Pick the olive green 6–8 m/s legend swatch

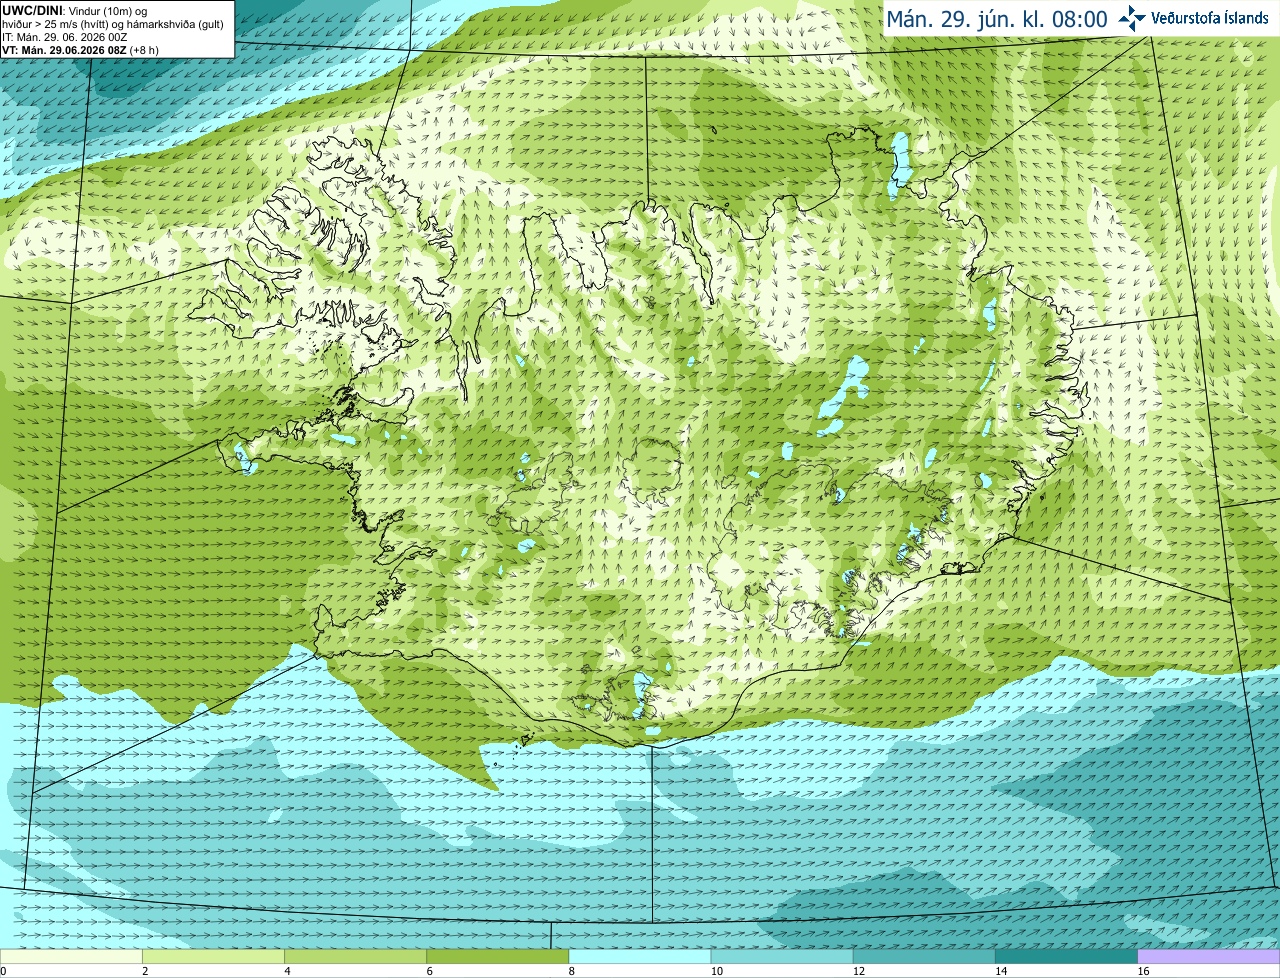498,957
